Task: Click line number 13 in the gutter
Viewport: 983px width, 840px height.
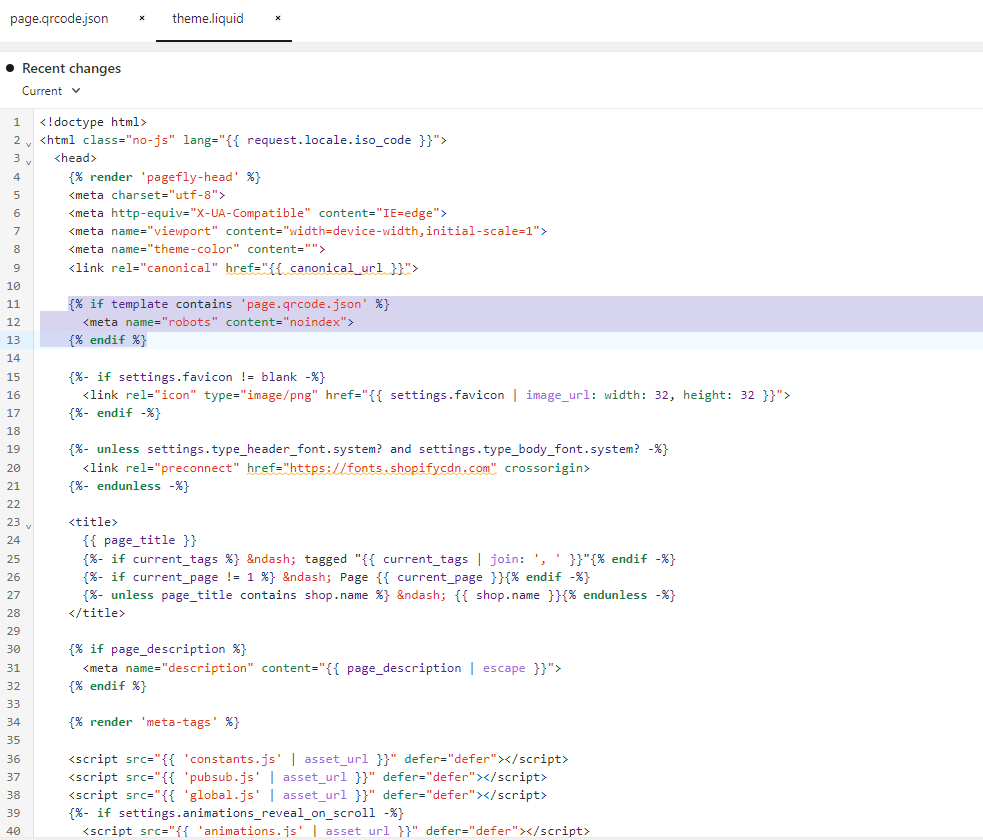Action: pyautogui.click(x=13, y=340)
